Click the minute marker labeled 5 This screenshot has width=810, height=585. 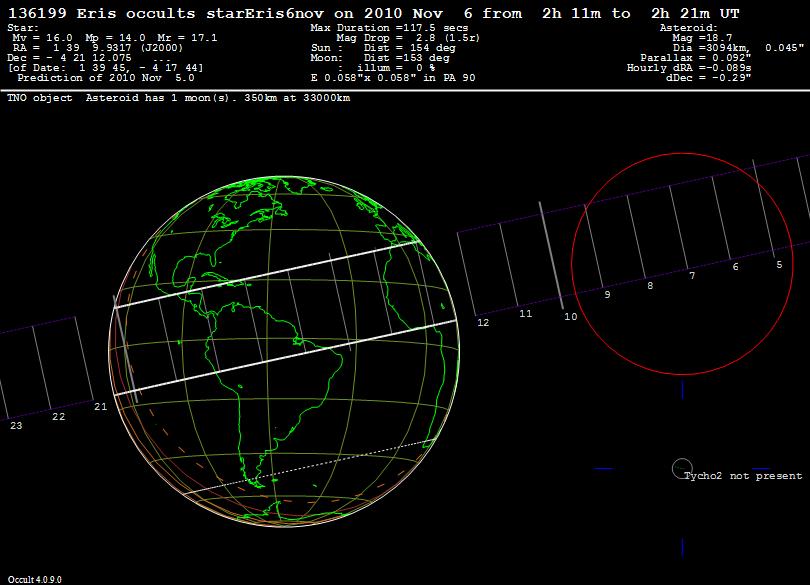click(x=780, y=265)
